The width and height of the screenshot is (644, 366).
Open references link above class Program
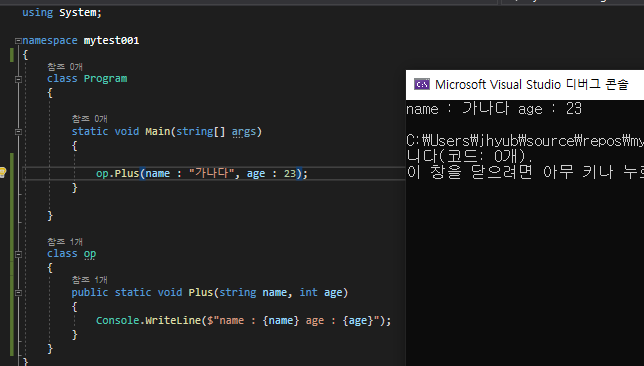click(65, 67)
